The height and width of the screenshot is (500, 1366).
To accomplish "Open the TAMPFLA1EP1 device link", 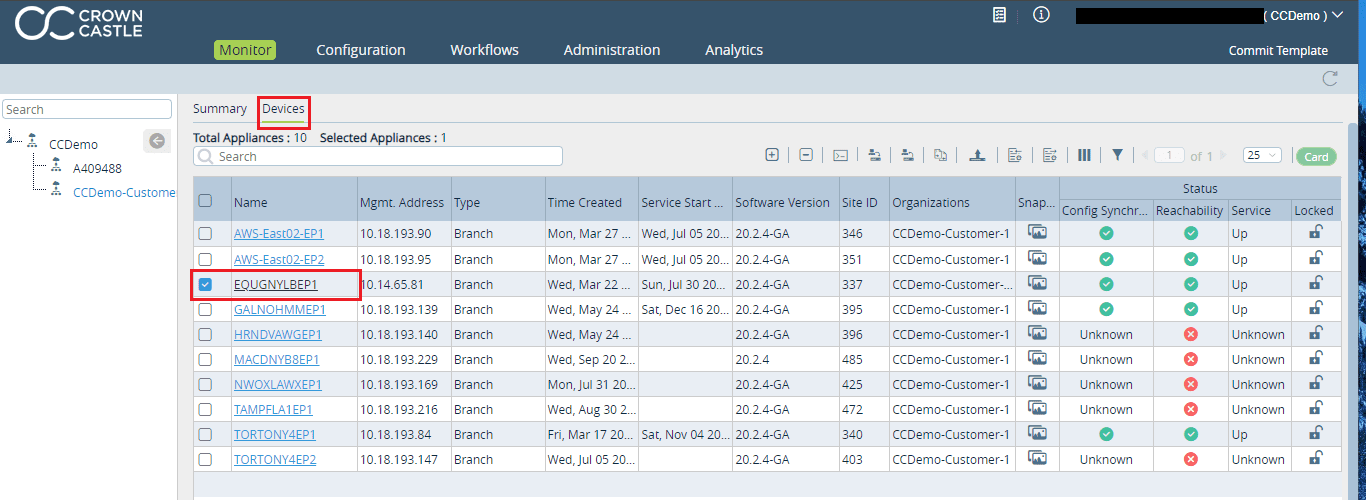I will point(273,409).
